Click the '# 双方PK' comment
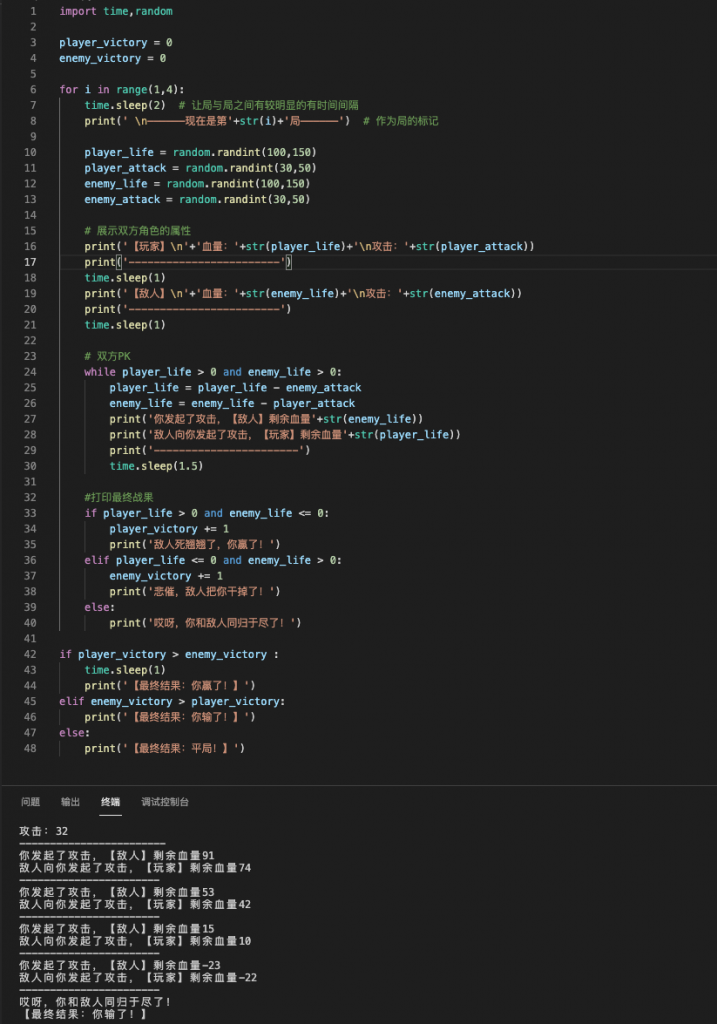The image size is (717, 1024). [110, 356]
